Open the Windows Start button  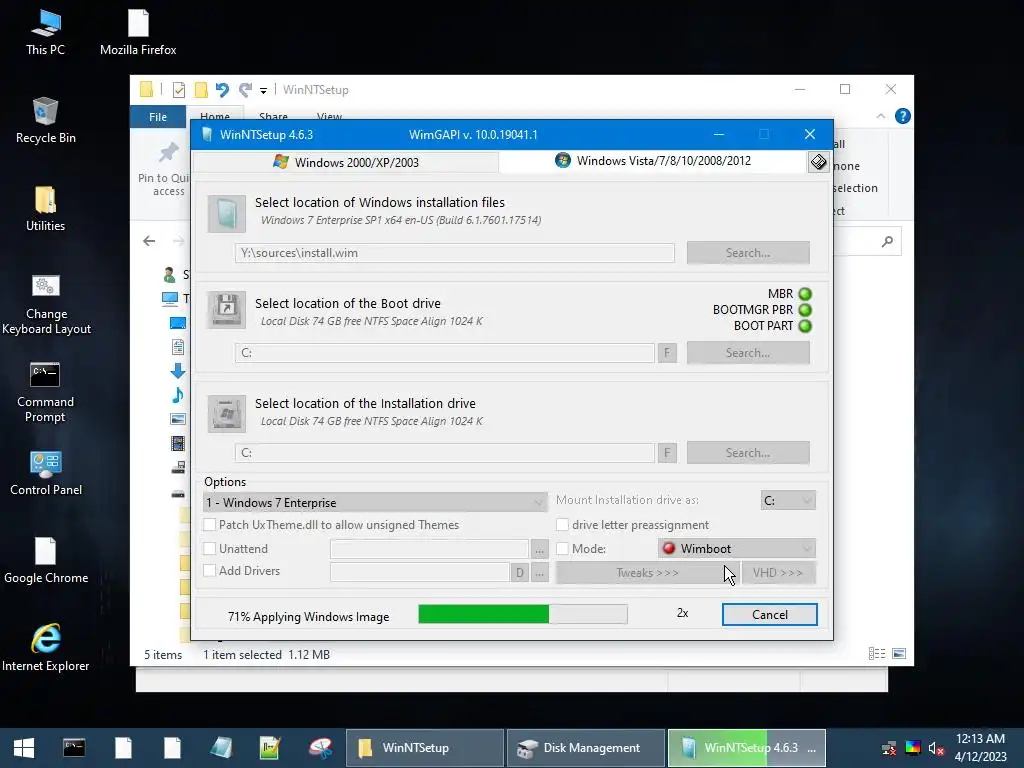coord(24,748)
